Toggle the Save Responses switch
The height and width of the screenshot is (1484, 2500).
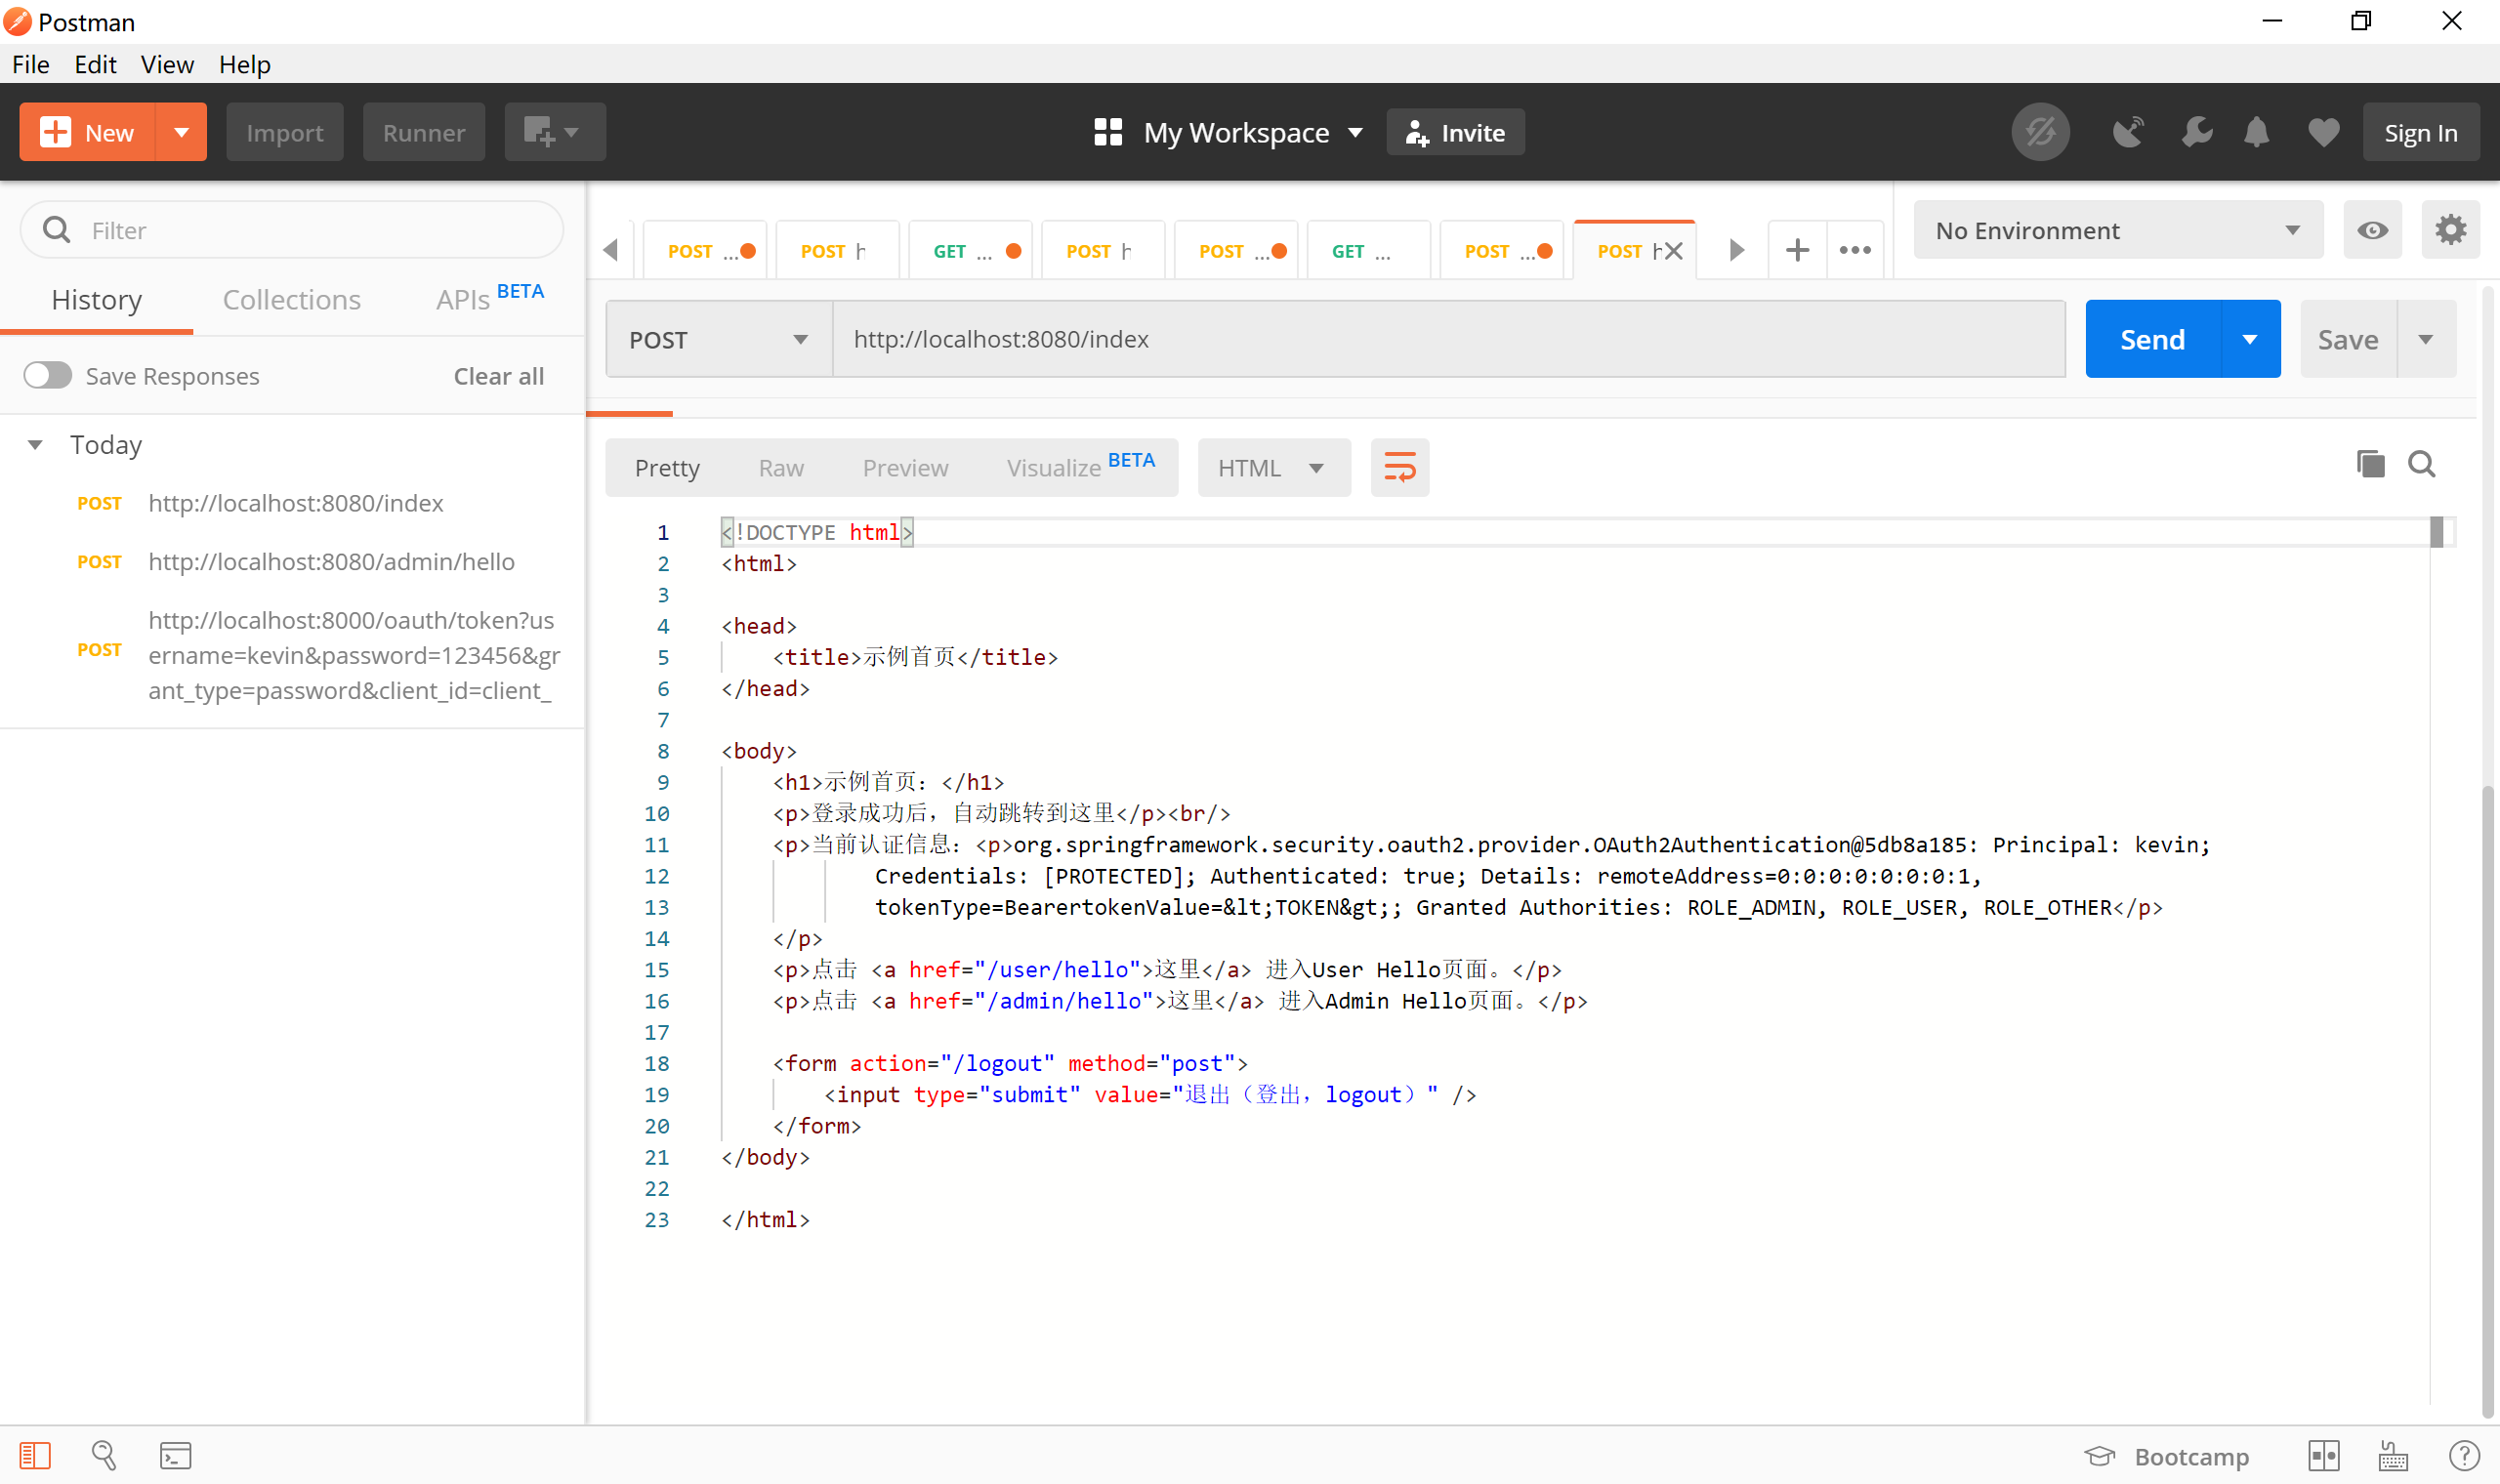pos(46,376)
